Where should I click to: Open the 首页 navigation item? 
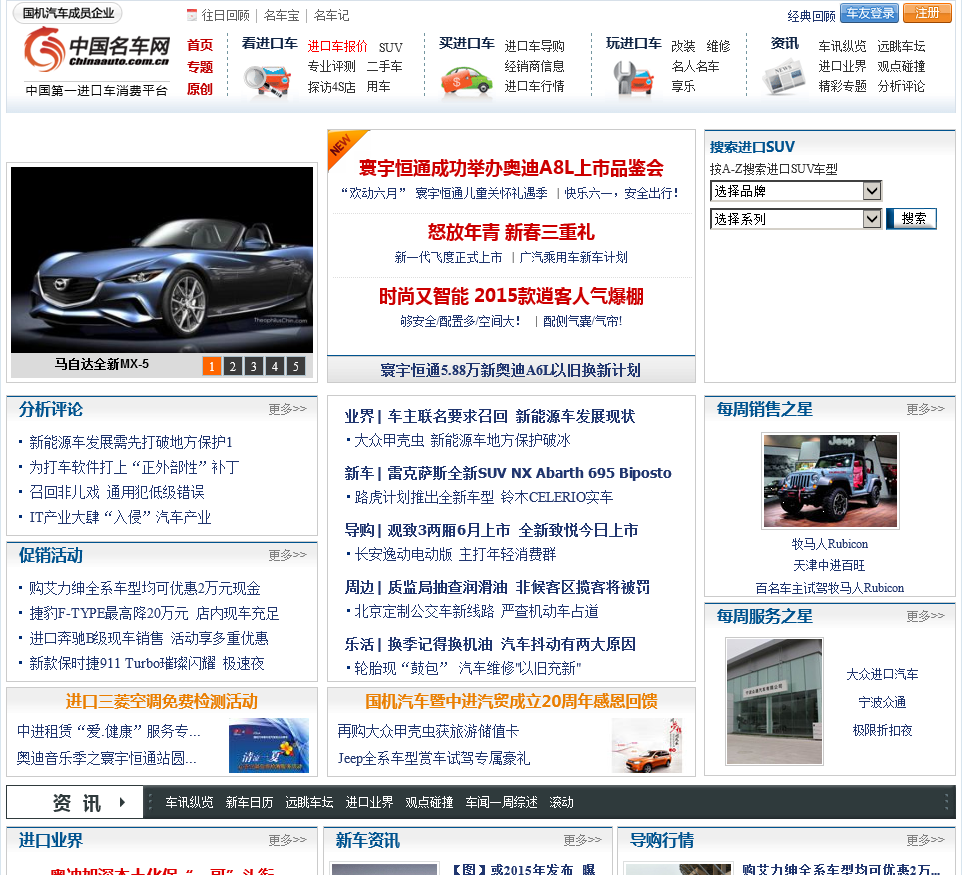(x=199, y=45)
